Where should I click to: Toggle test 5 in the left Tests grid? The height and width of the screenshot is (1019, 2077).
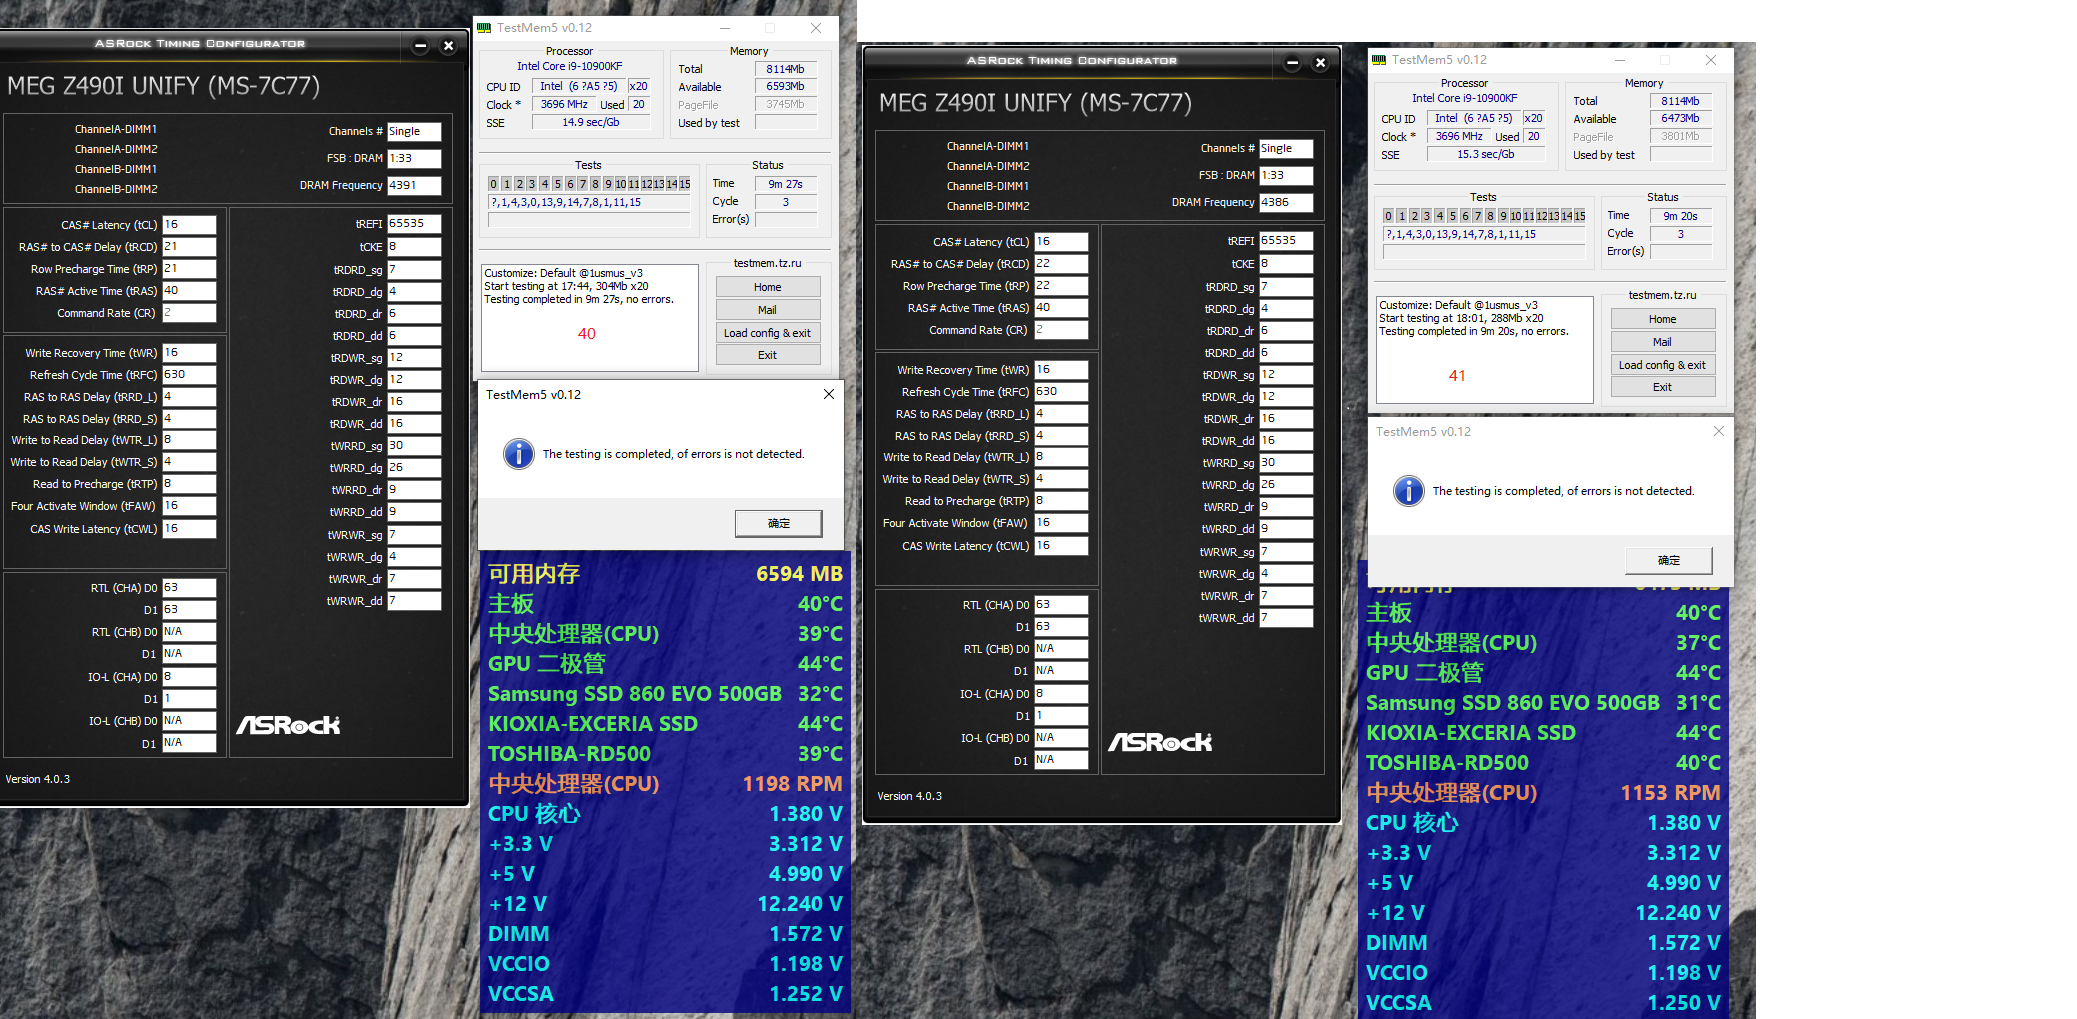[x=557, y=183]
